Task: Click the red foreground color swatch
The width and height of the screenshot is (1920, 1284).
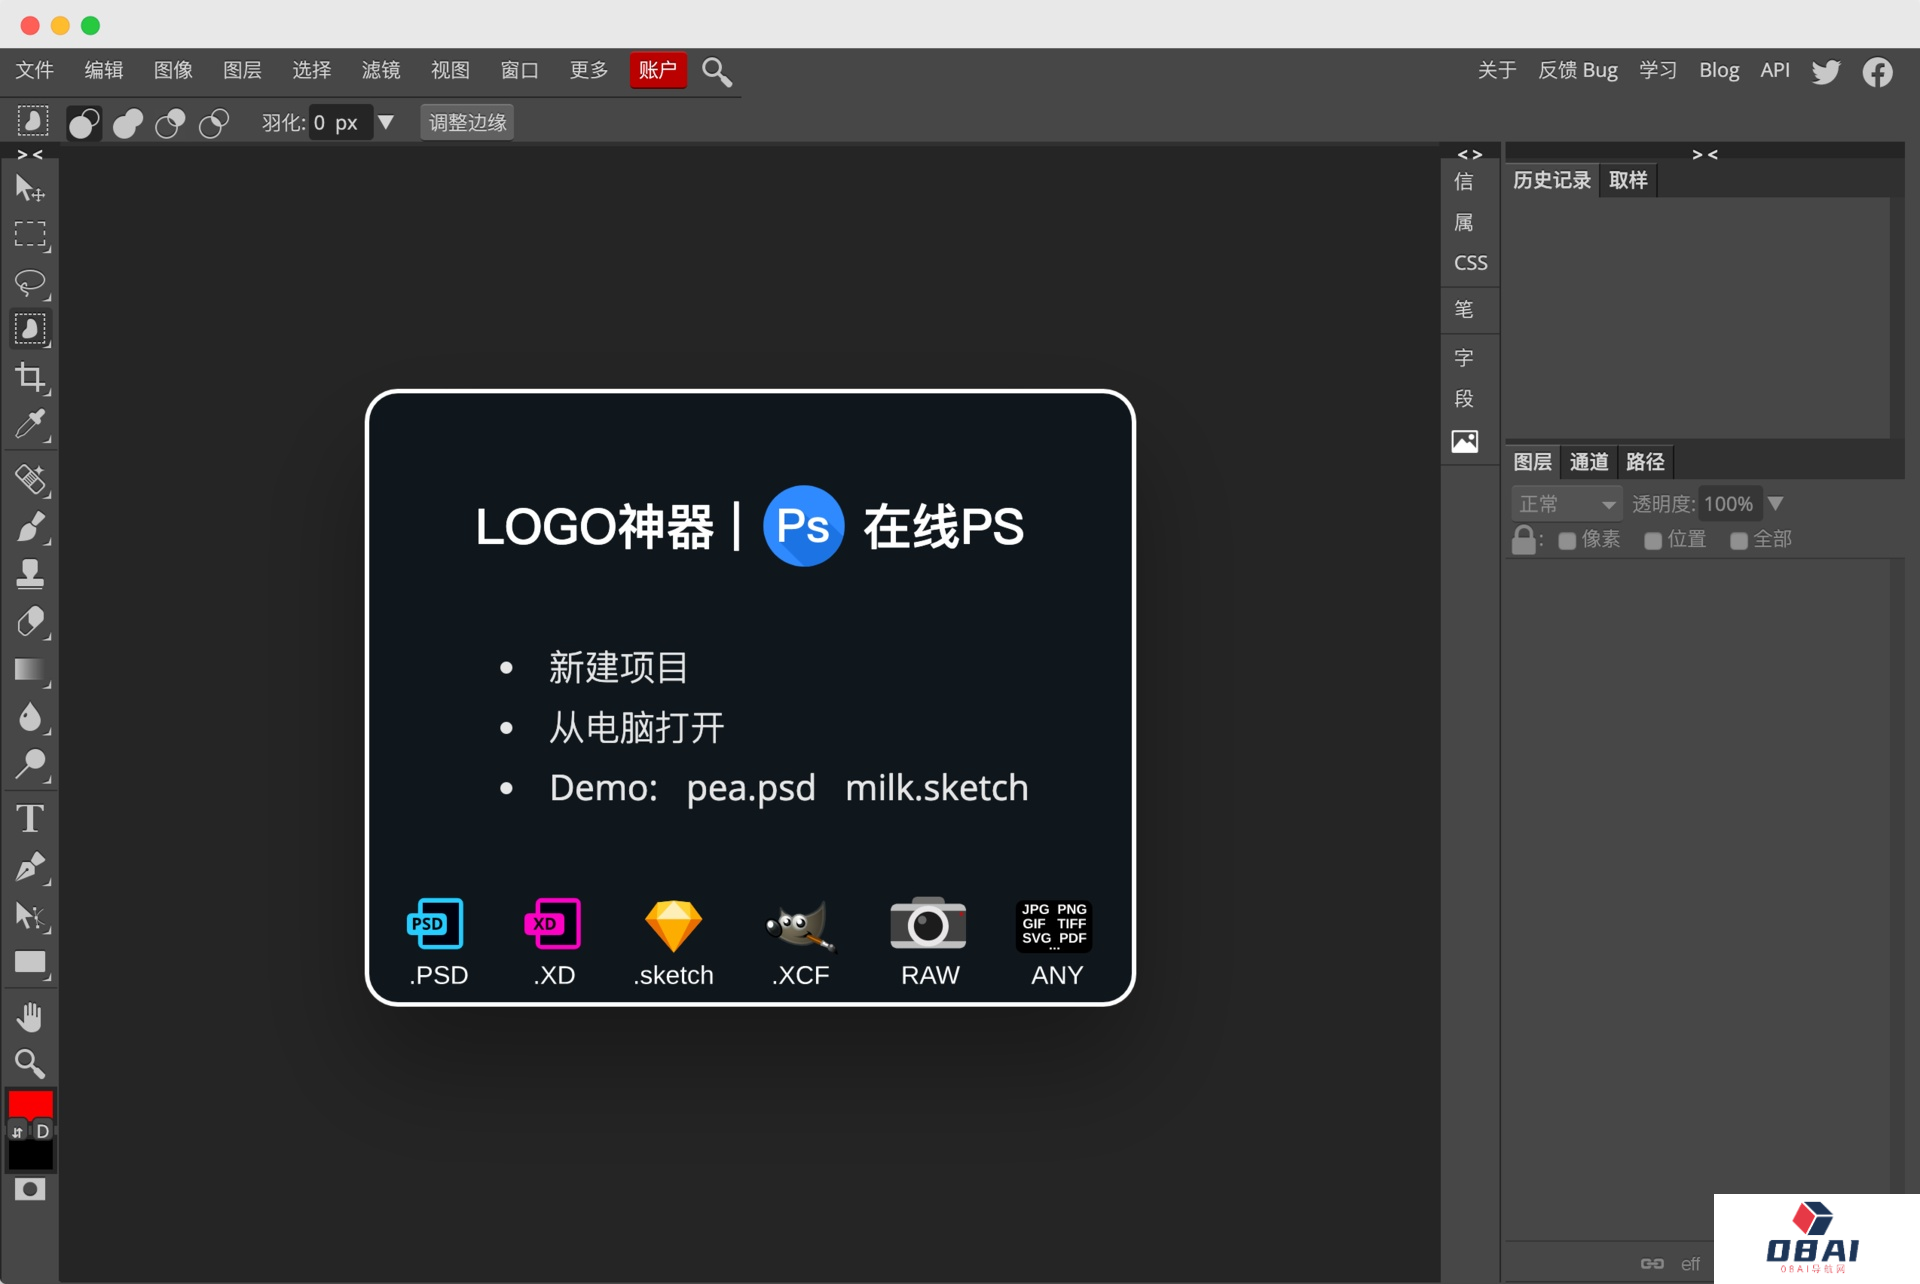Action: (x=30, y=1104)
